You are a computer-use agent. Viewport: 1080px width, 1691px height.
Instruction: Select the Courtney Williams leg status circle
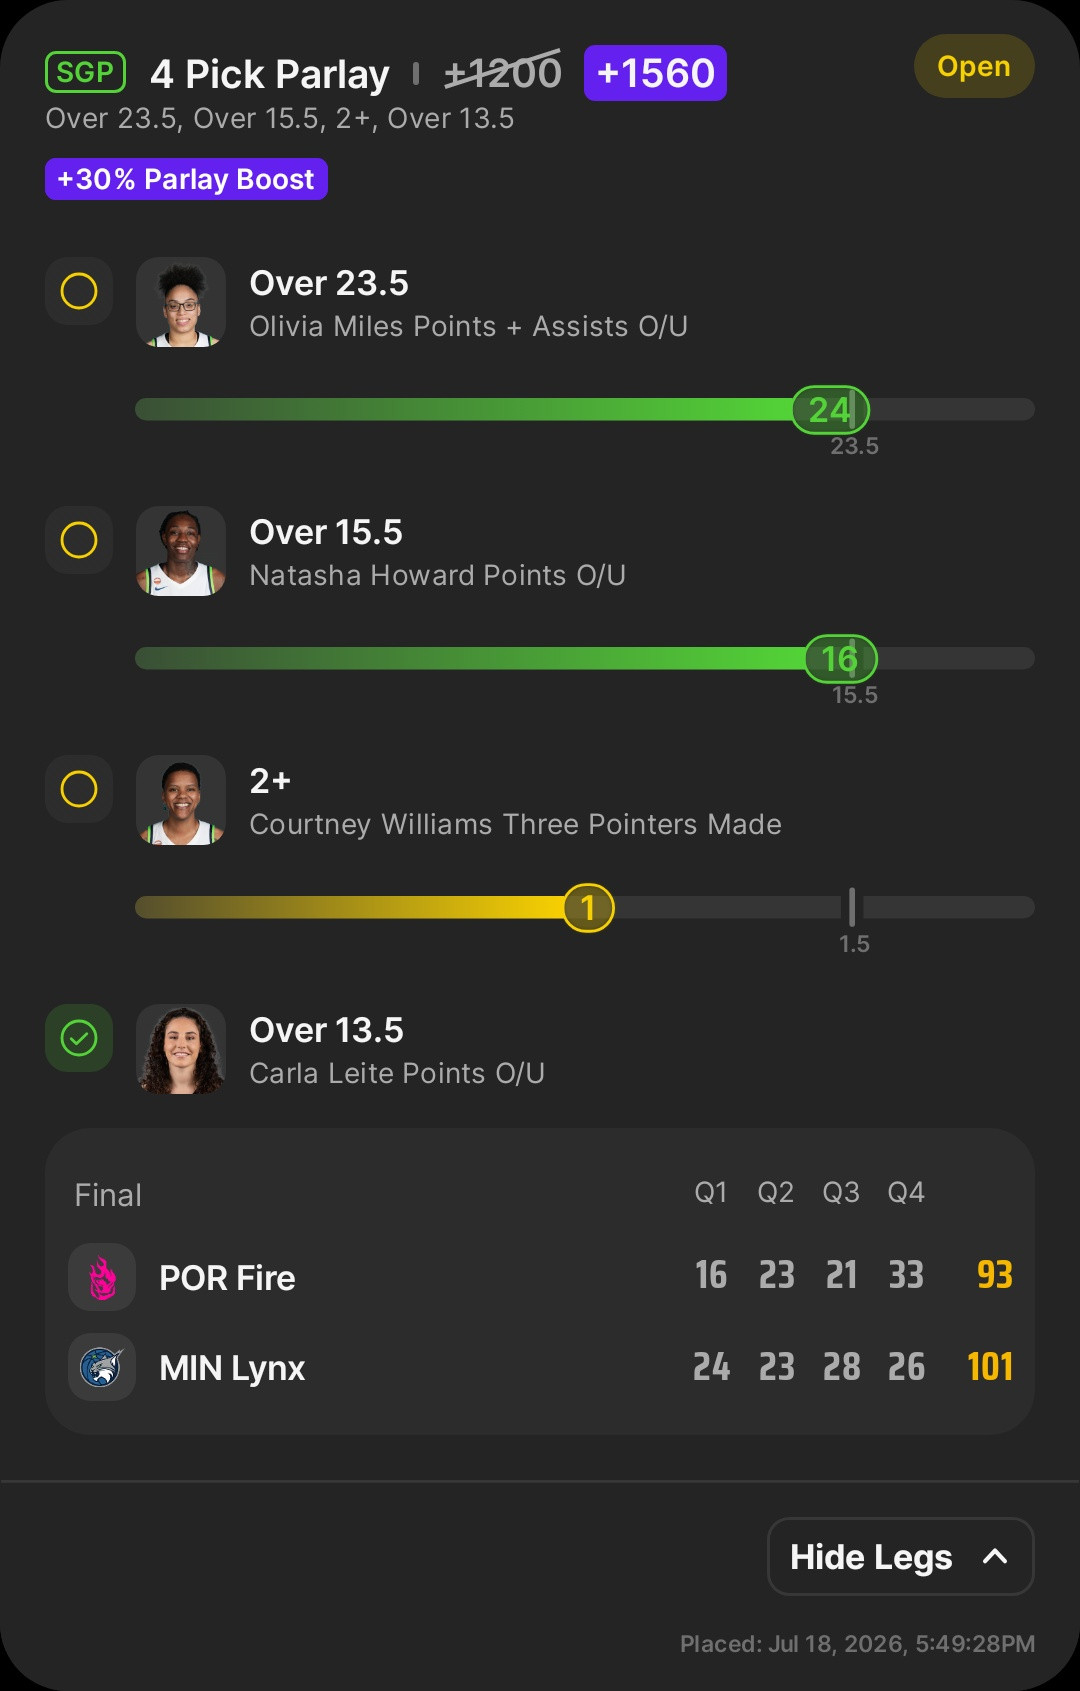[79, 789]
